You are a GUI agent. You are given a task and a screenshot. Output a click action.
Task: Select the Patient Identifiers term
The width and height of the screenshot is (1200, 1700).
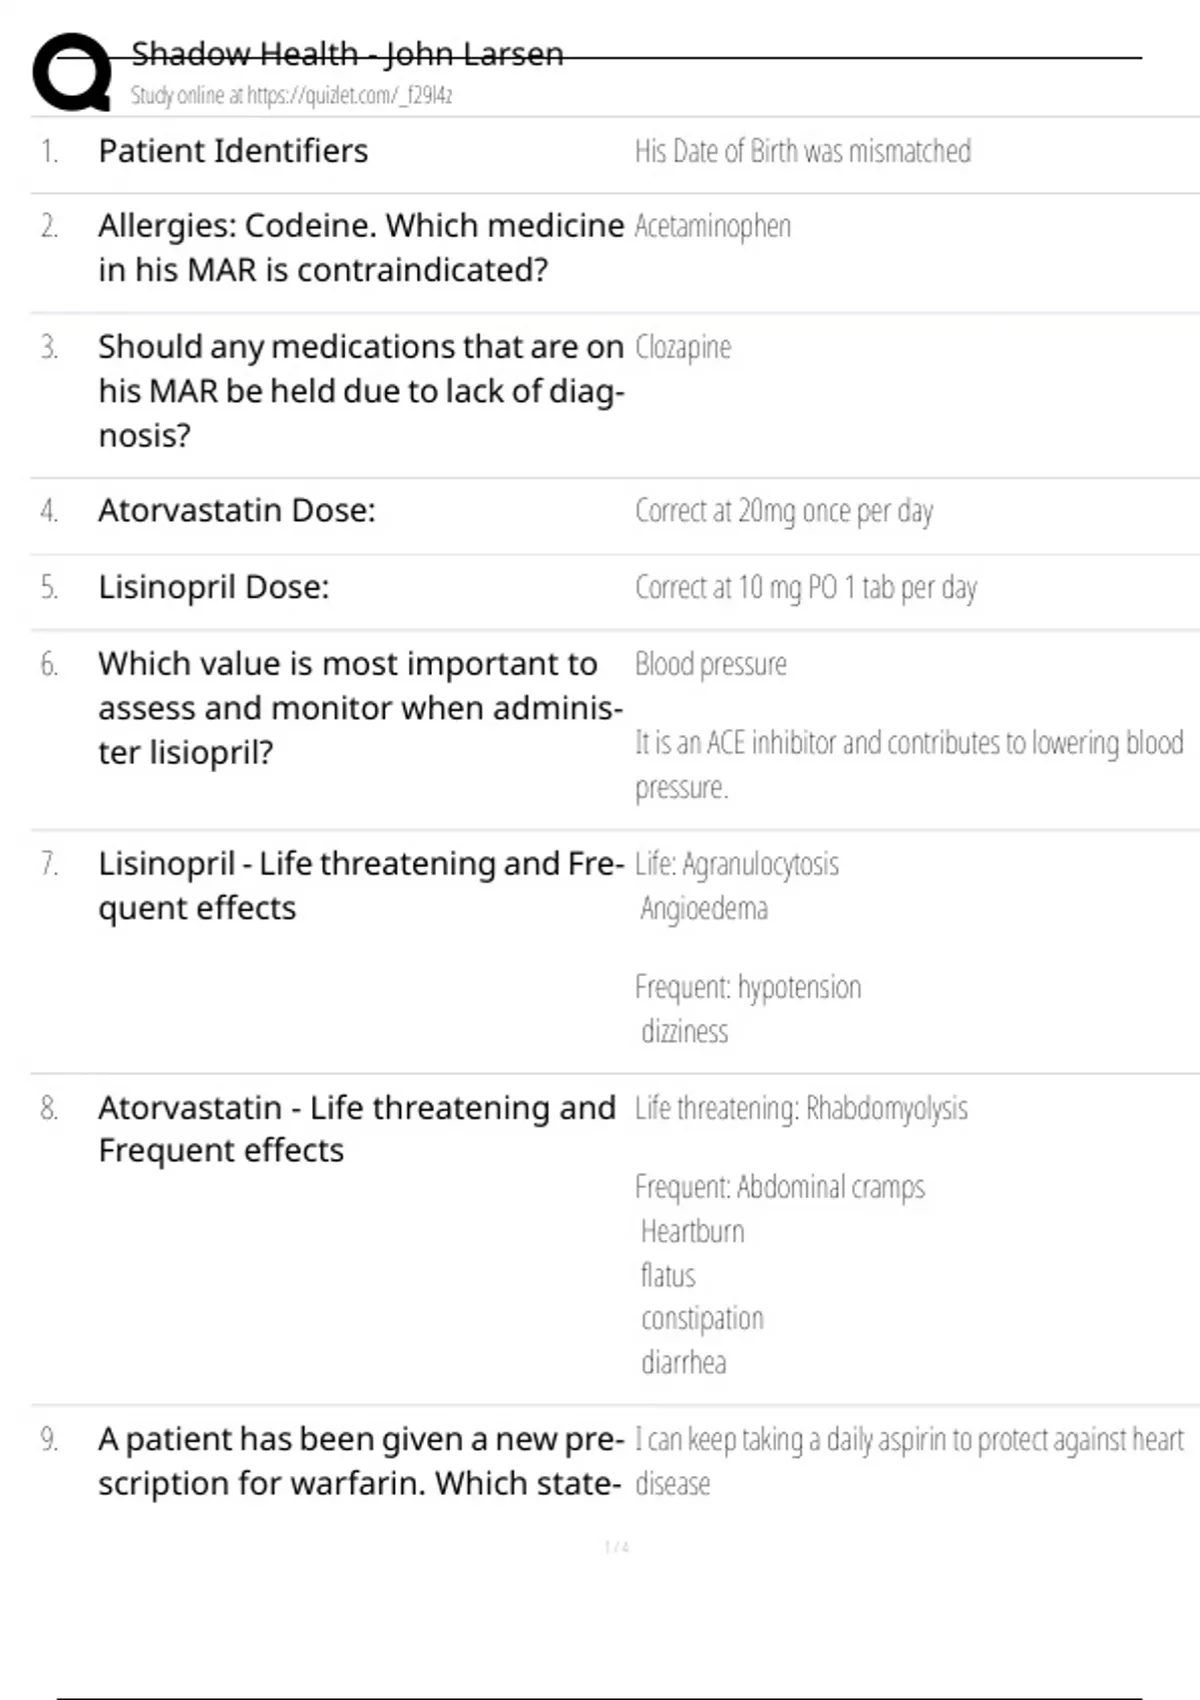point(233,151)
